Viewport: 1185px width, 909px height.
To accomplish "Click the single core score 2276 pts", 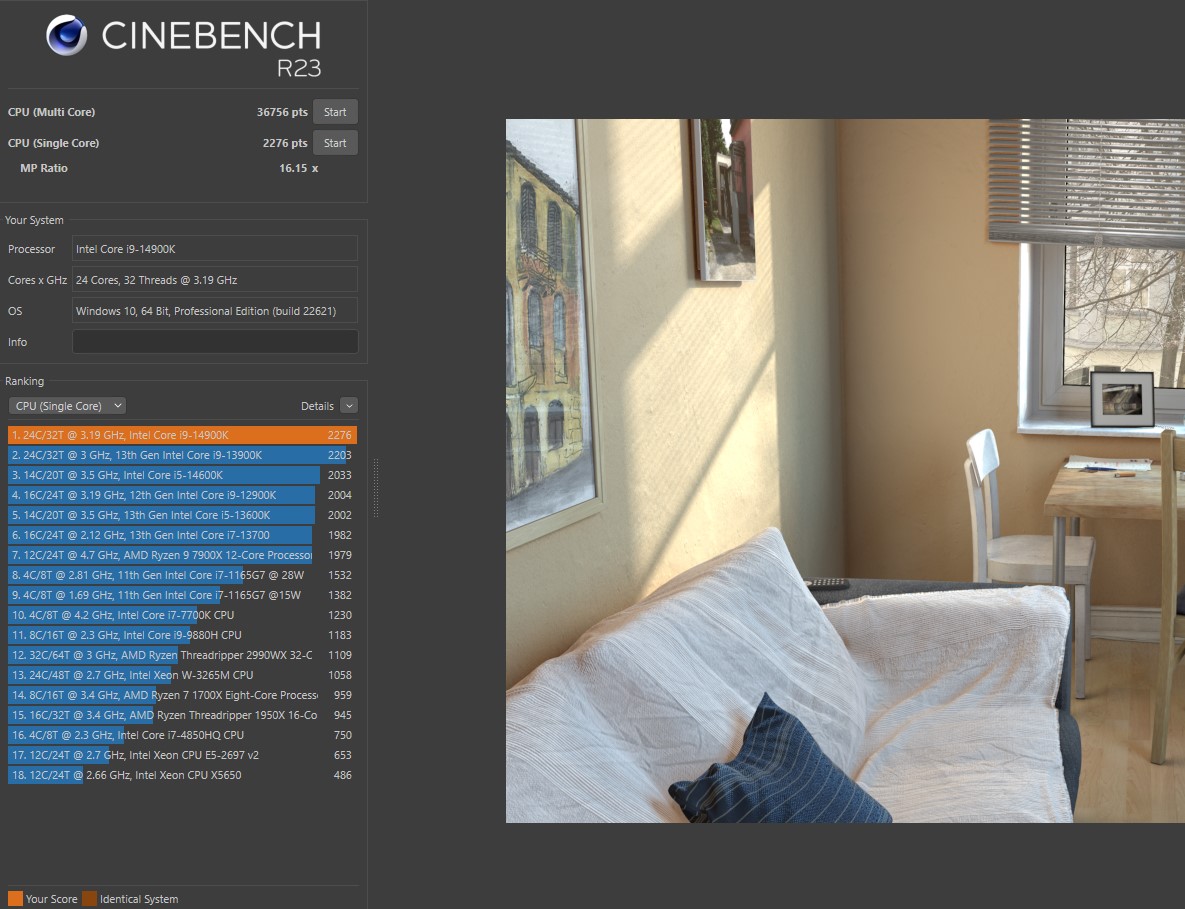I will click(x=285, y=143).
